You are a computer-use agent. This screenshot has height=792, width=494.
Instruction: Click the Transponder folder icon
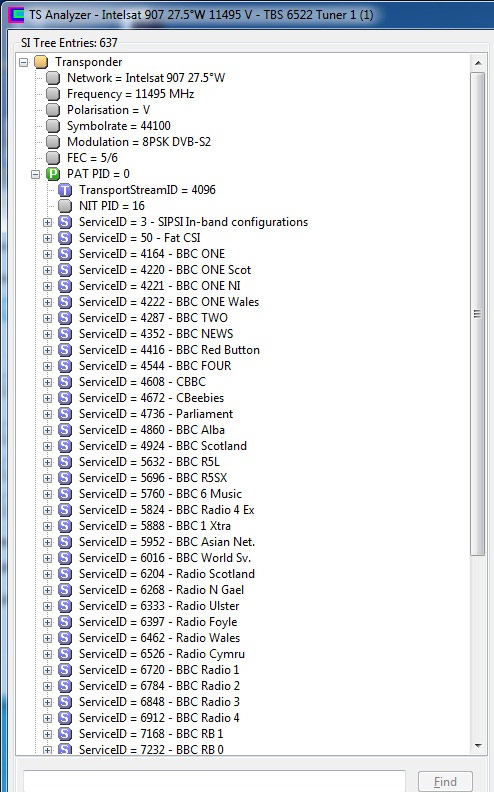(x=41, y=62)
